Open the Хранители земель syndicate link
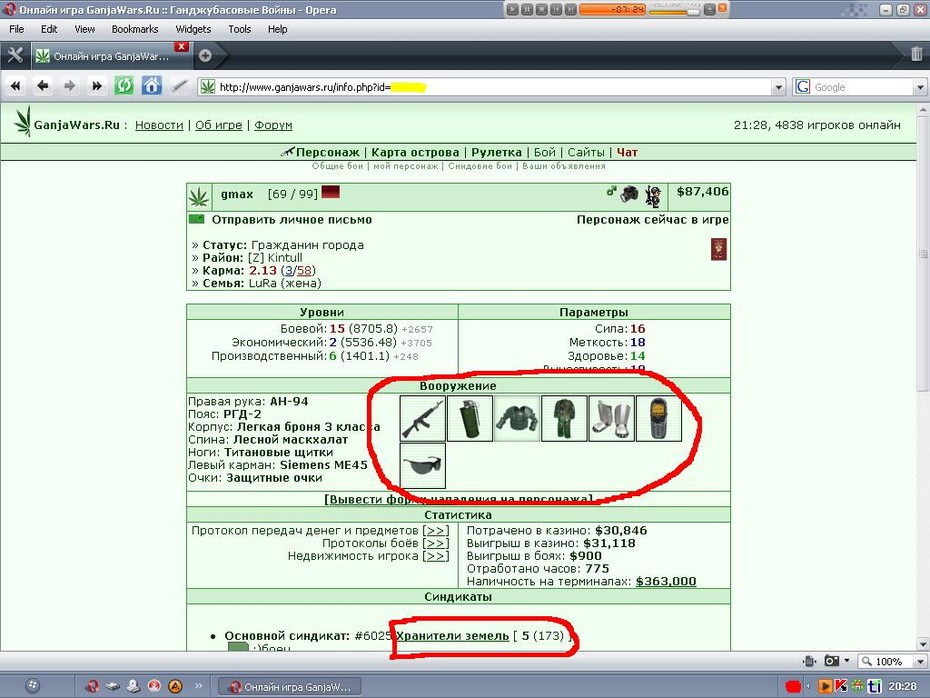 tap(452, 636)
